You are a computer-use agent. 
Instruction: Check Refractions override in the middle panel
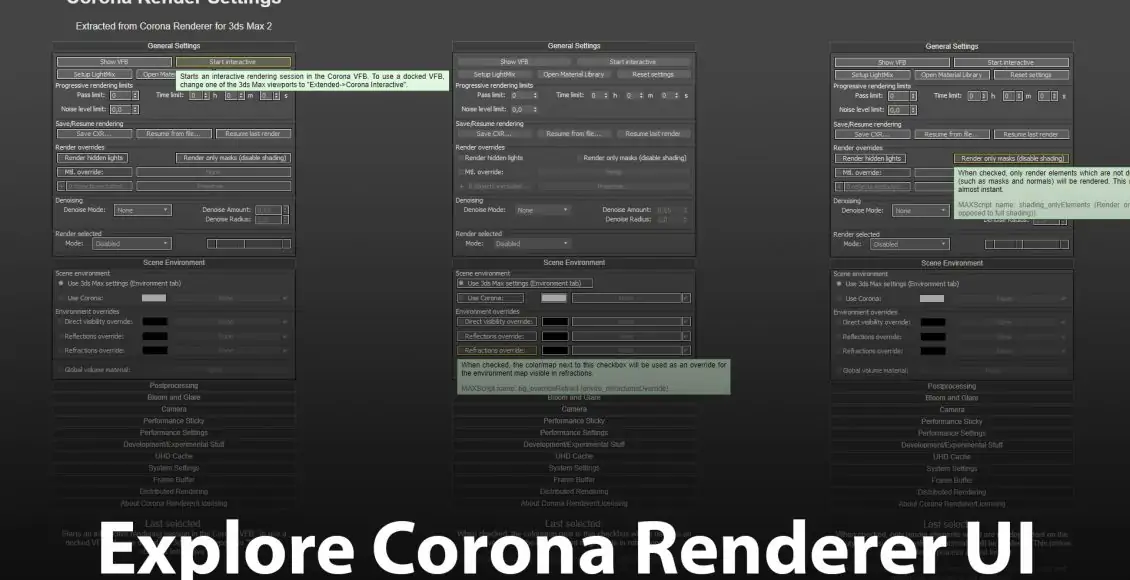point(461,351)
